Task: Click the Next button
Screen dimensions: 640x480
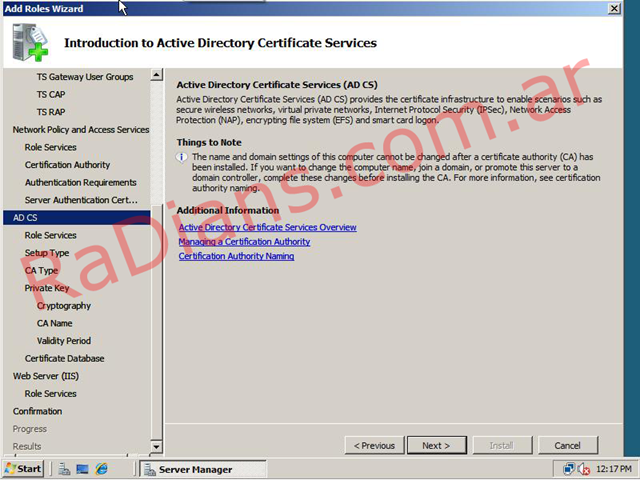Action: [435, 445]
